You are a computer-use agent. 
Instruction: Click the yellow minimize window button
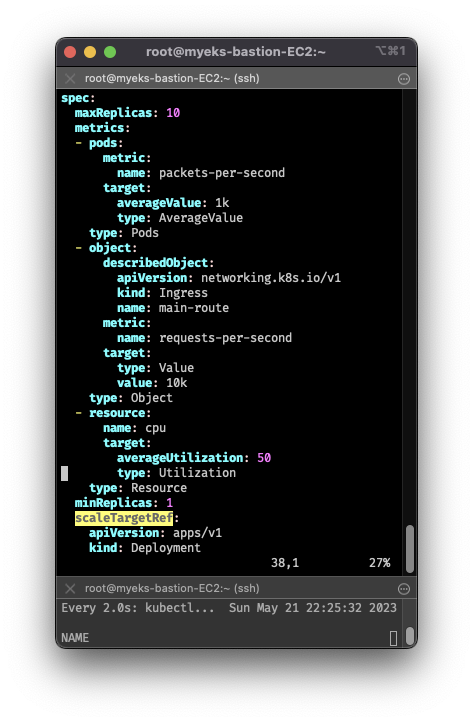pos(90,52)
